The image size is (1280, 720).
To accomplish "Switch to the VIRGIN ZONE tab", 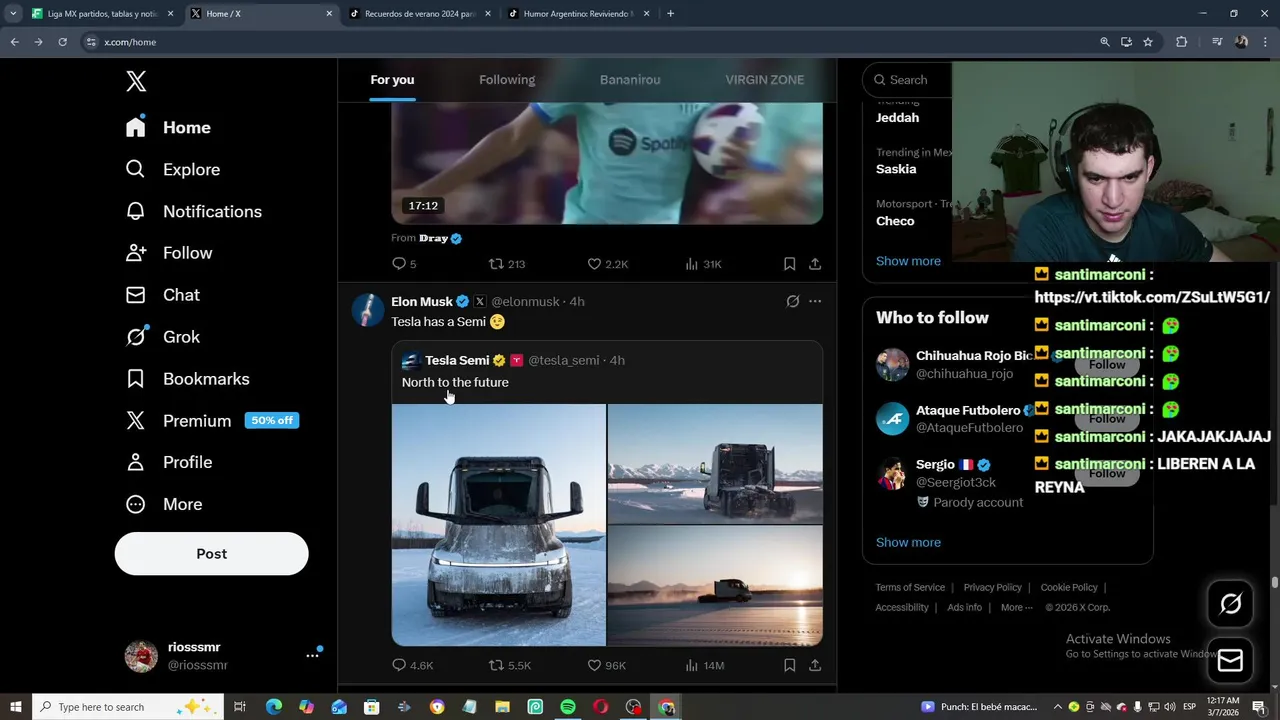I will tap(764, 80).
